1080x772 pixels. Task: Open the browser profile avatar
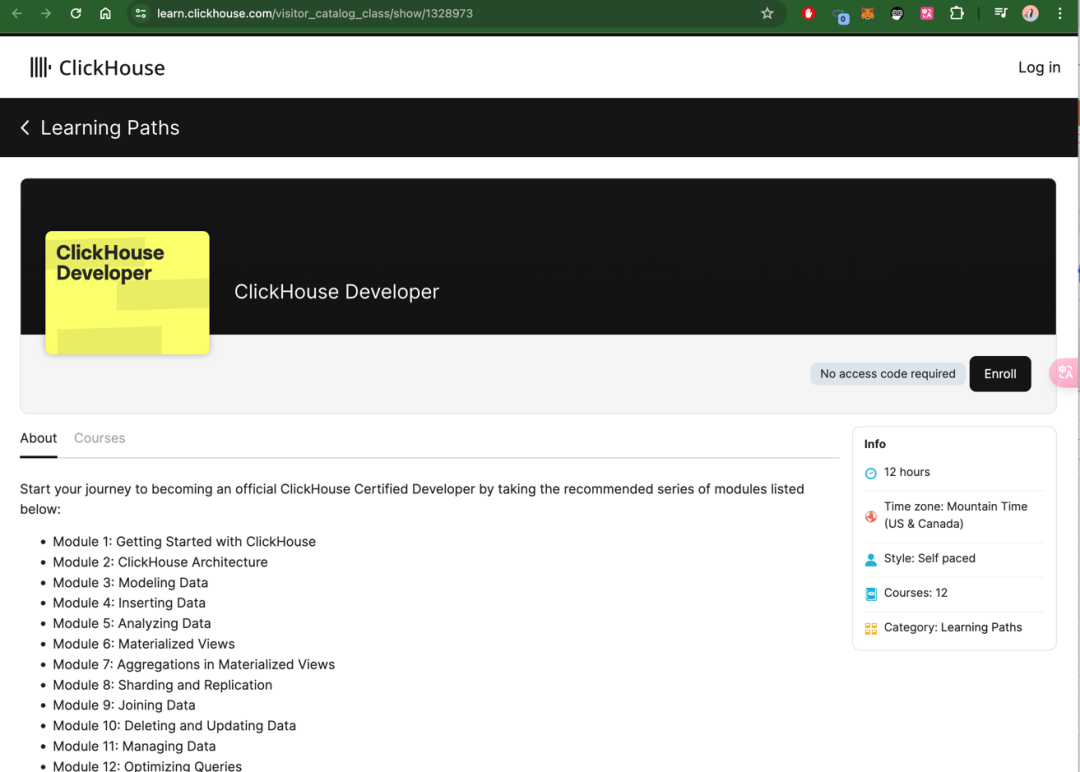[x=1030, y=13]
